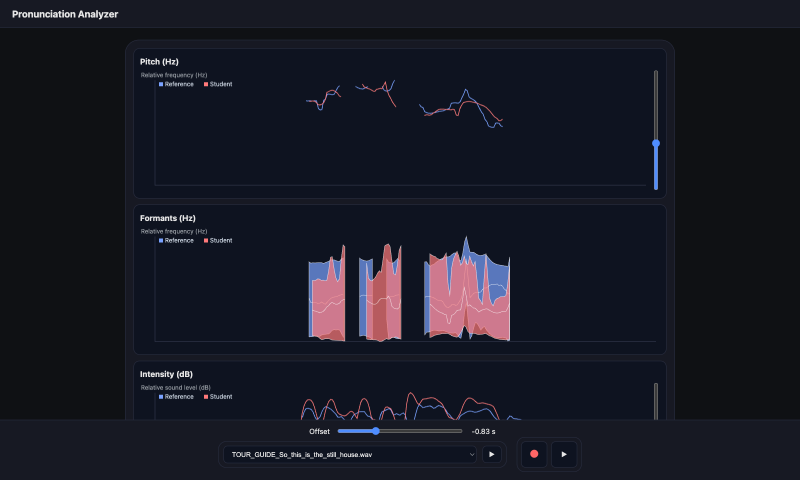Click the Pronunciation Analyzer title

65,14
